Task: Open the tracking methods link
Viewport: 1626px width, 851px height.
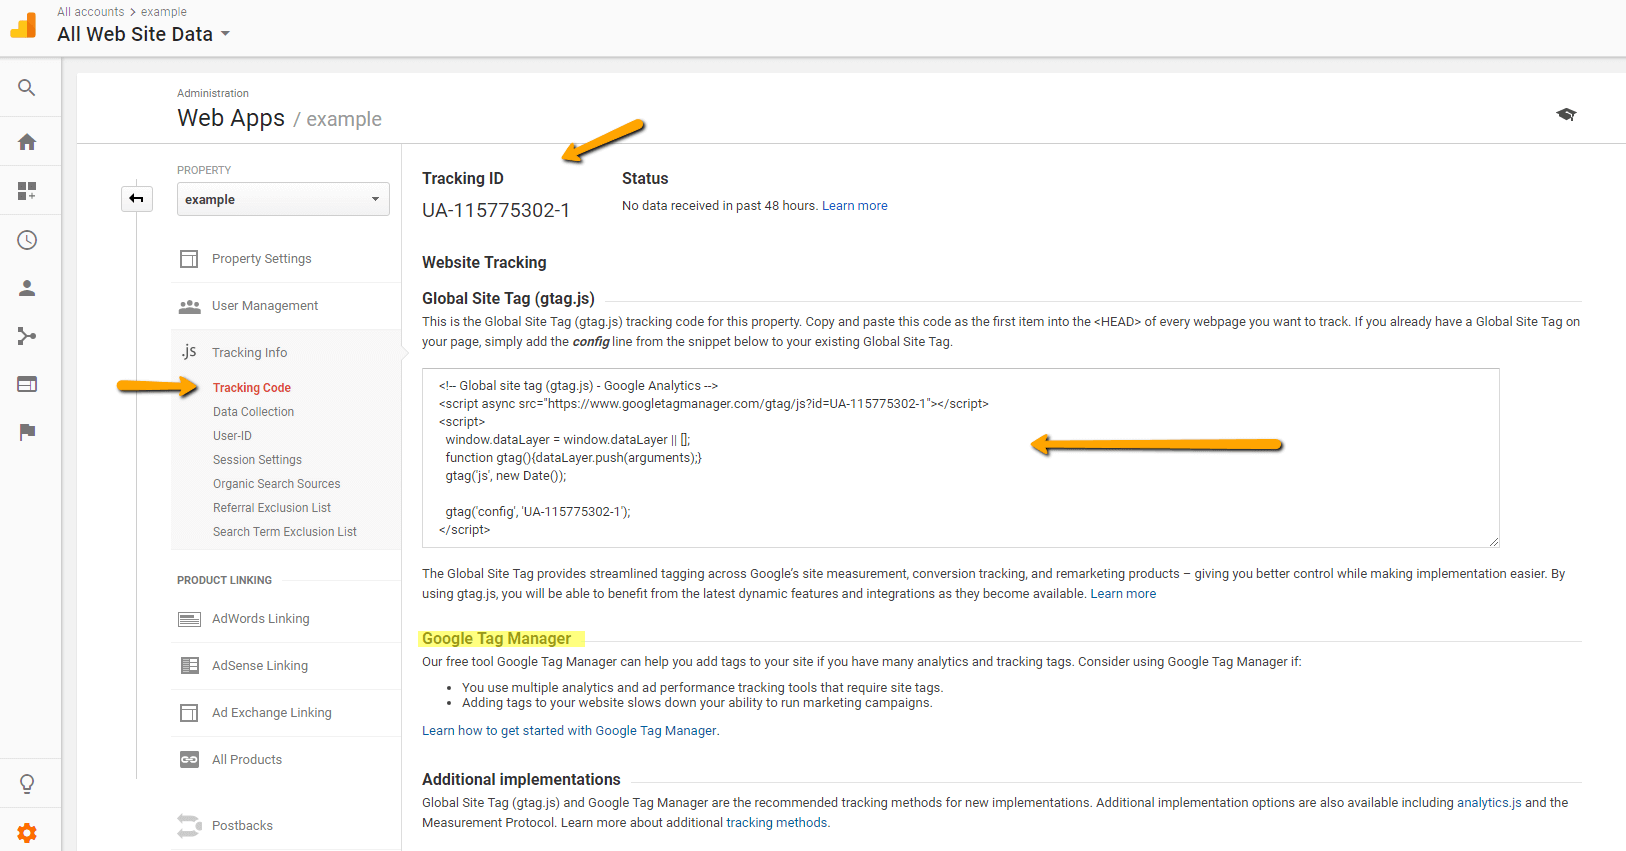Action: point(777,823)
